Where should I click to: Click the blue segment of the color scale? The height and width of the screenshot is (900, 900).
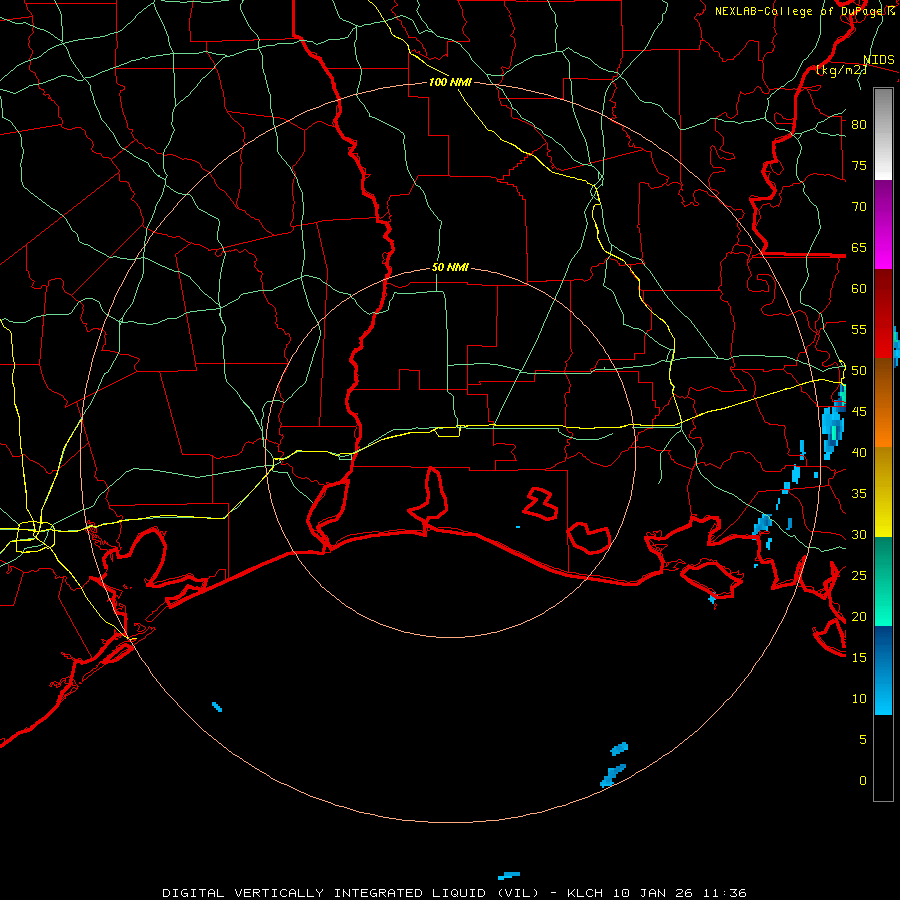883,670
